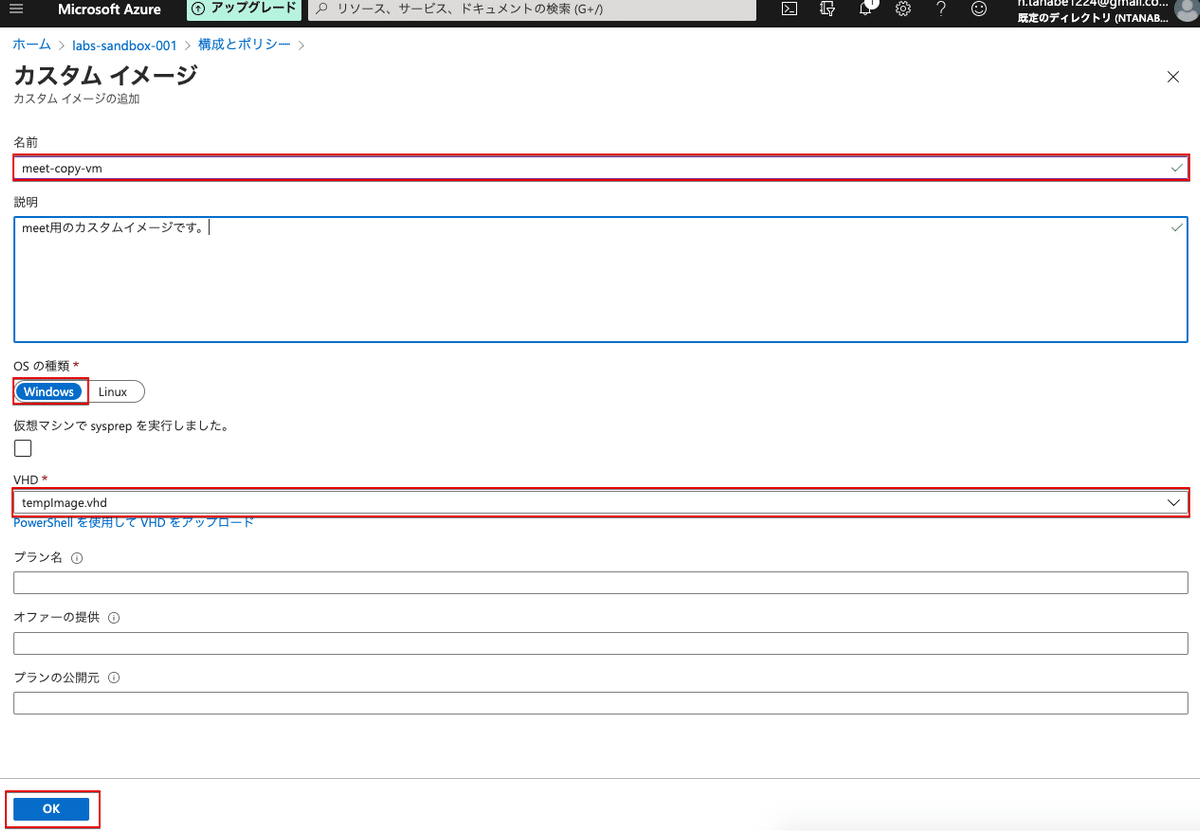Open the hamburger portal menu

[16, 9]
